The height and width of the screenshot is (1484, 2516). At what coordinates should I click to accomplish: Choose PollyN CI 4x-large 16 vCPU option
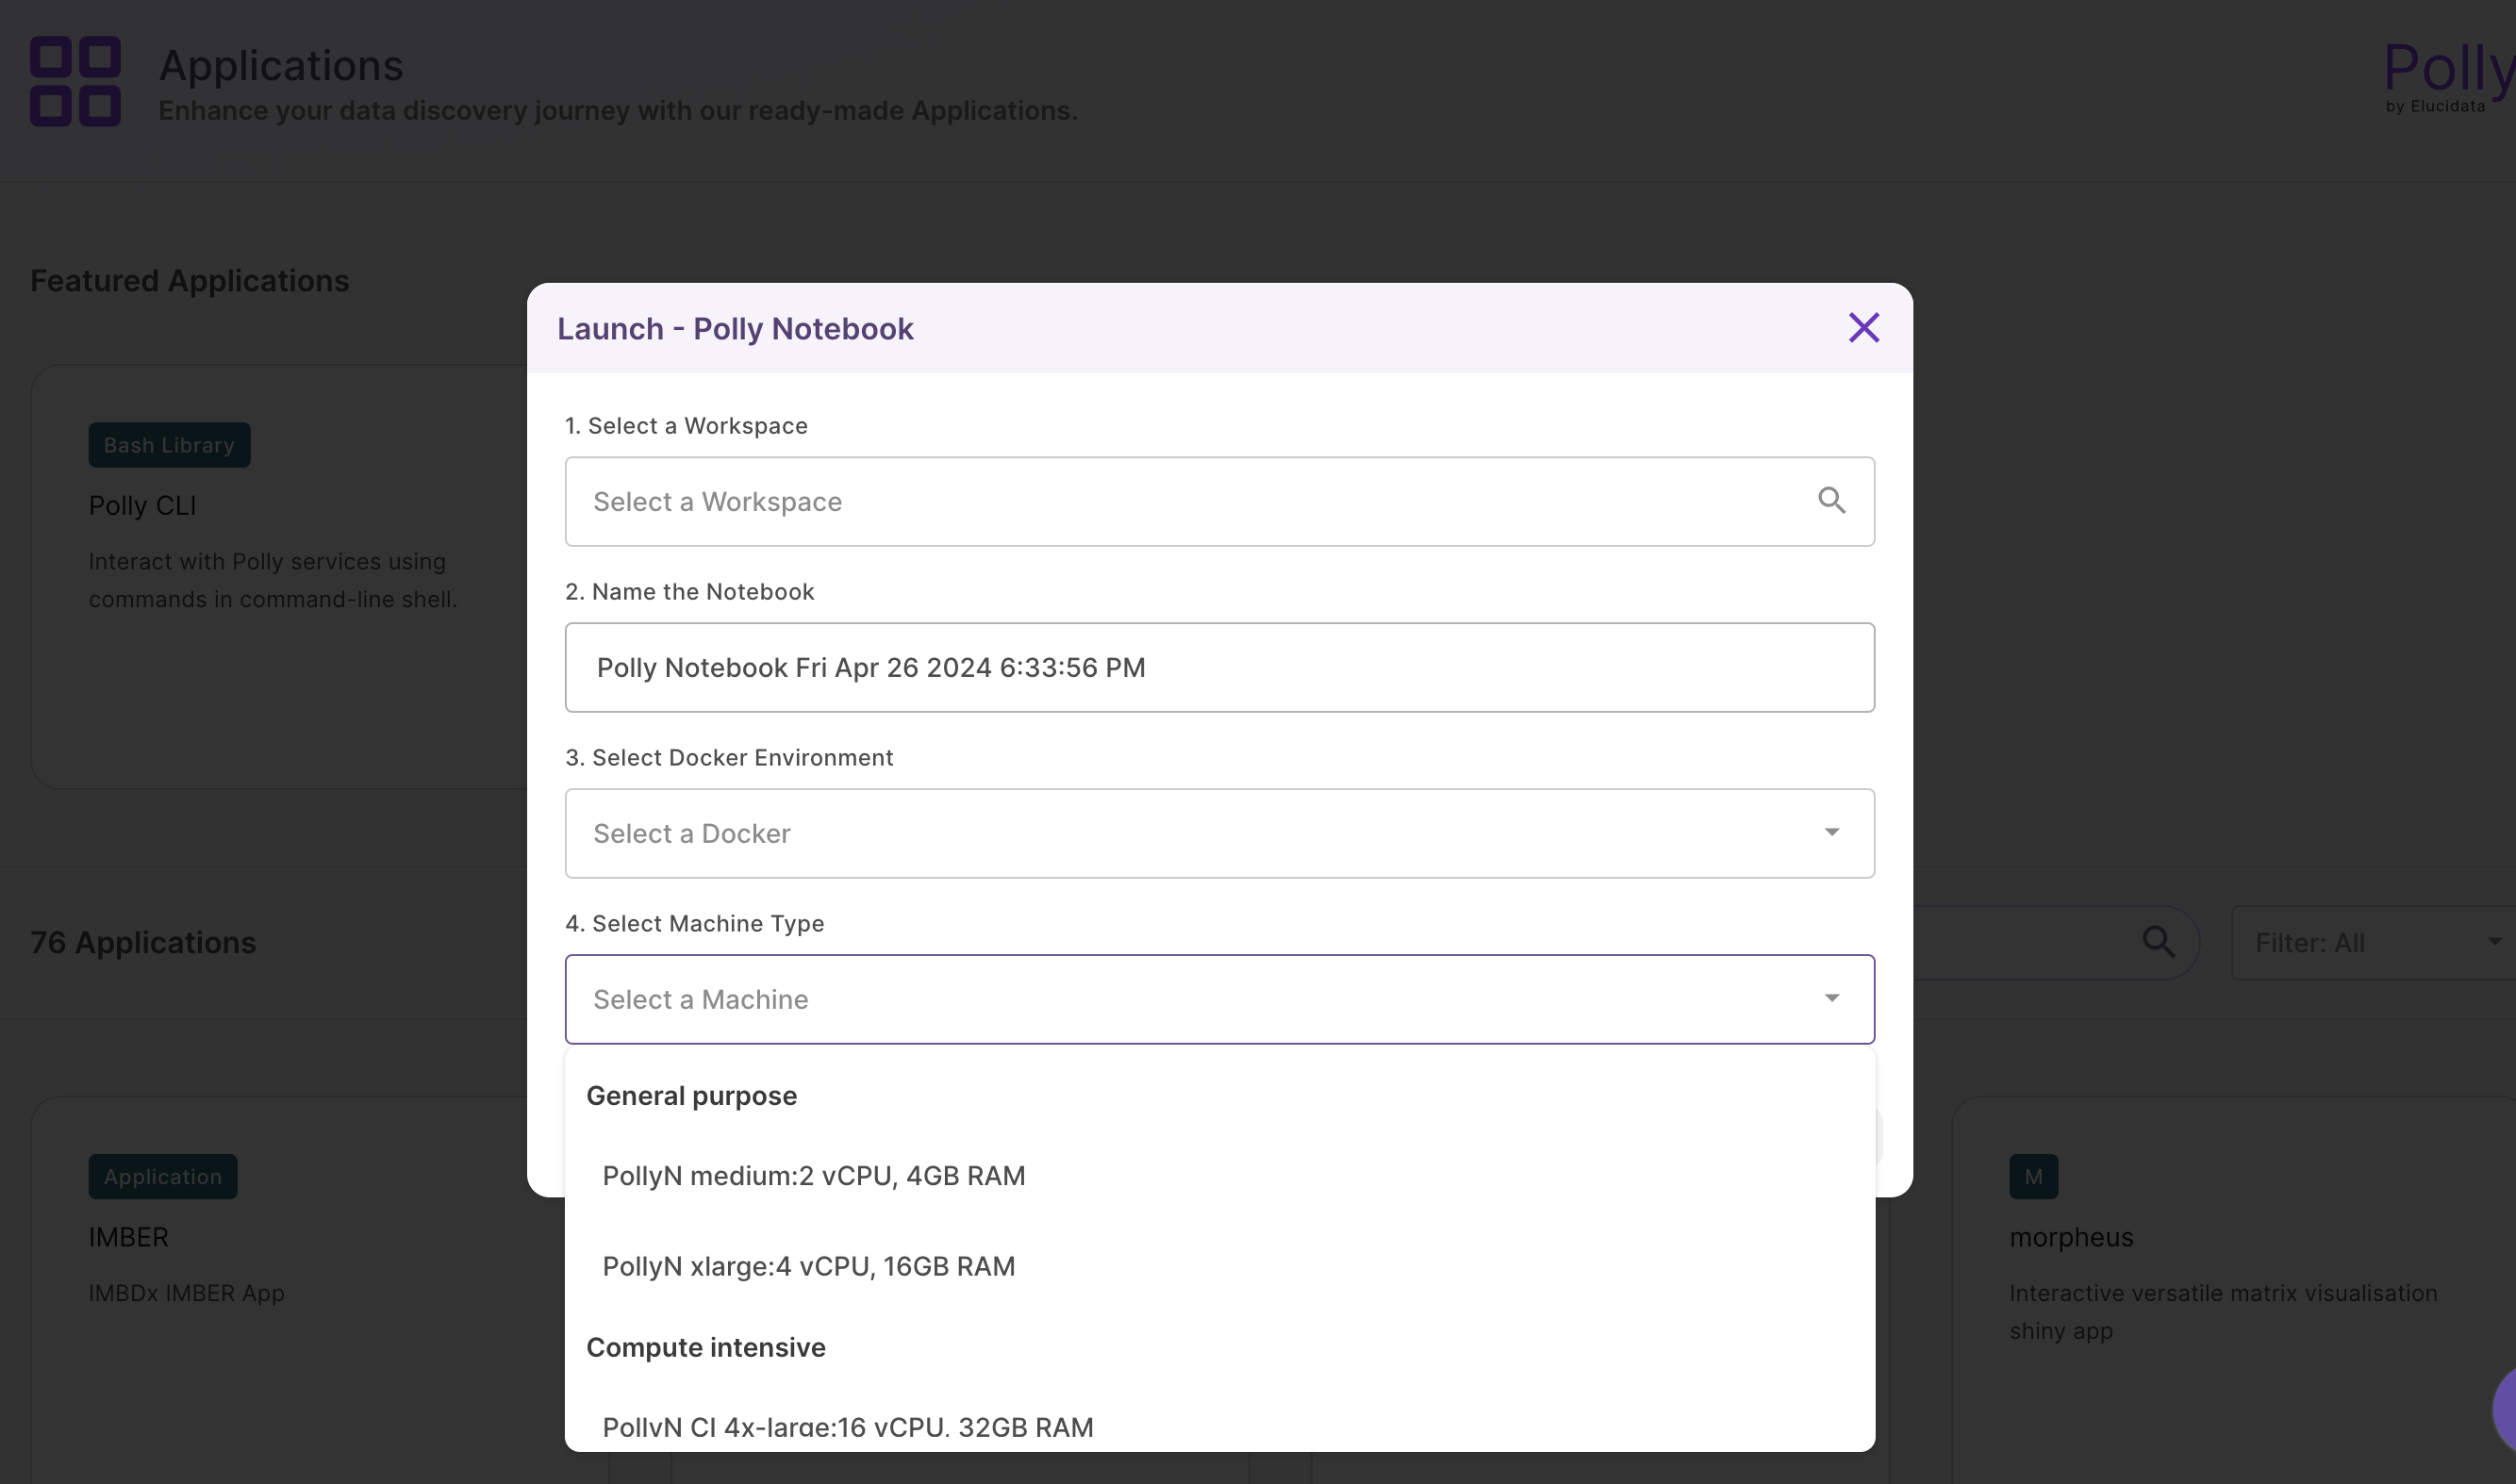tap(1219, 1427)
